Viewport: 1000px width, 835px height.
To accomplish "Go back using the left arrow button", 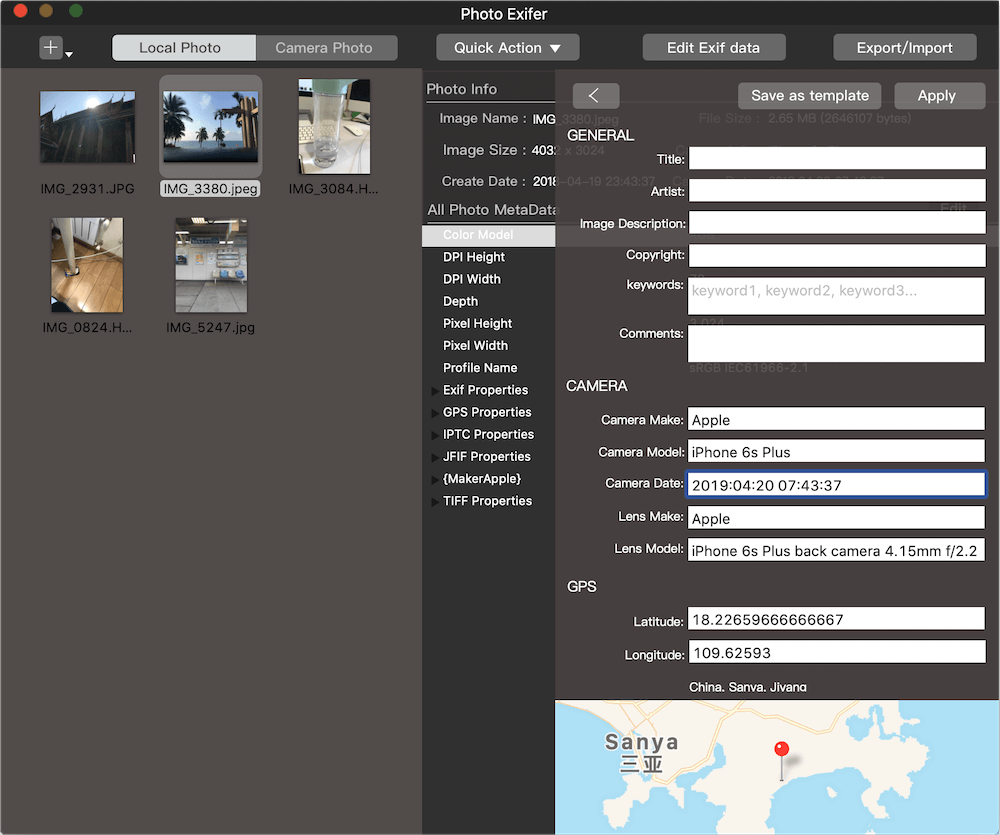I will [x=595, y=96].
